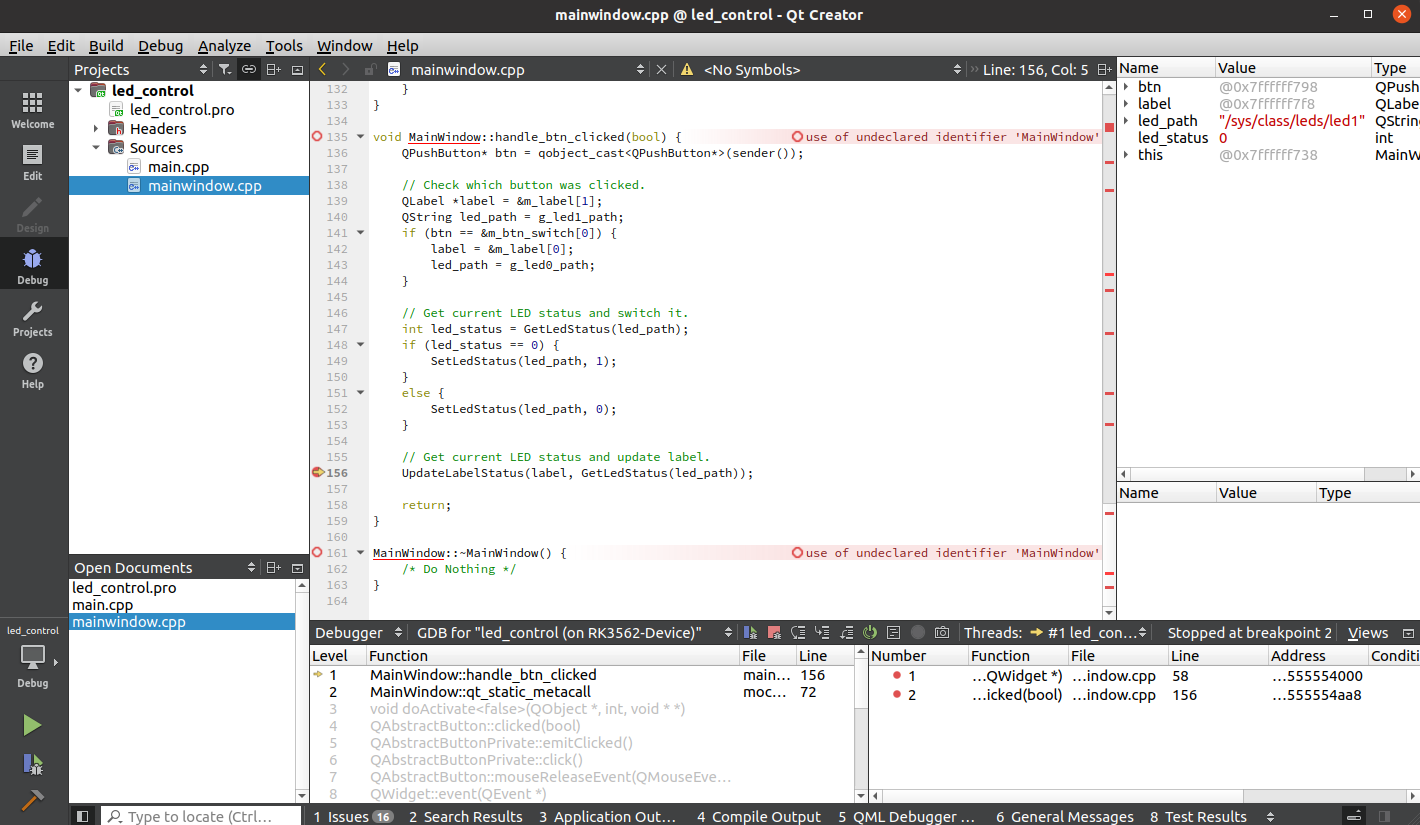Switch to Projects mode with wrench icon
Screen dimensions: 1420x825
[32, 319]
